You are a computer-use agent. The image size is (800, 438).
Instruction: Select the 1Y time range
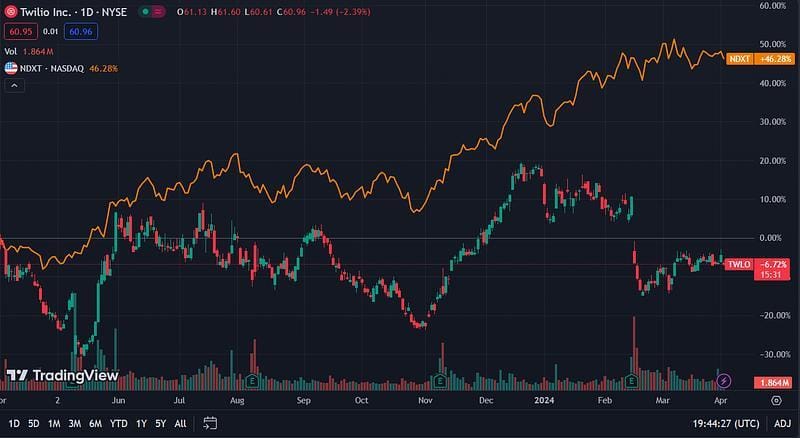tap(141, 423)
